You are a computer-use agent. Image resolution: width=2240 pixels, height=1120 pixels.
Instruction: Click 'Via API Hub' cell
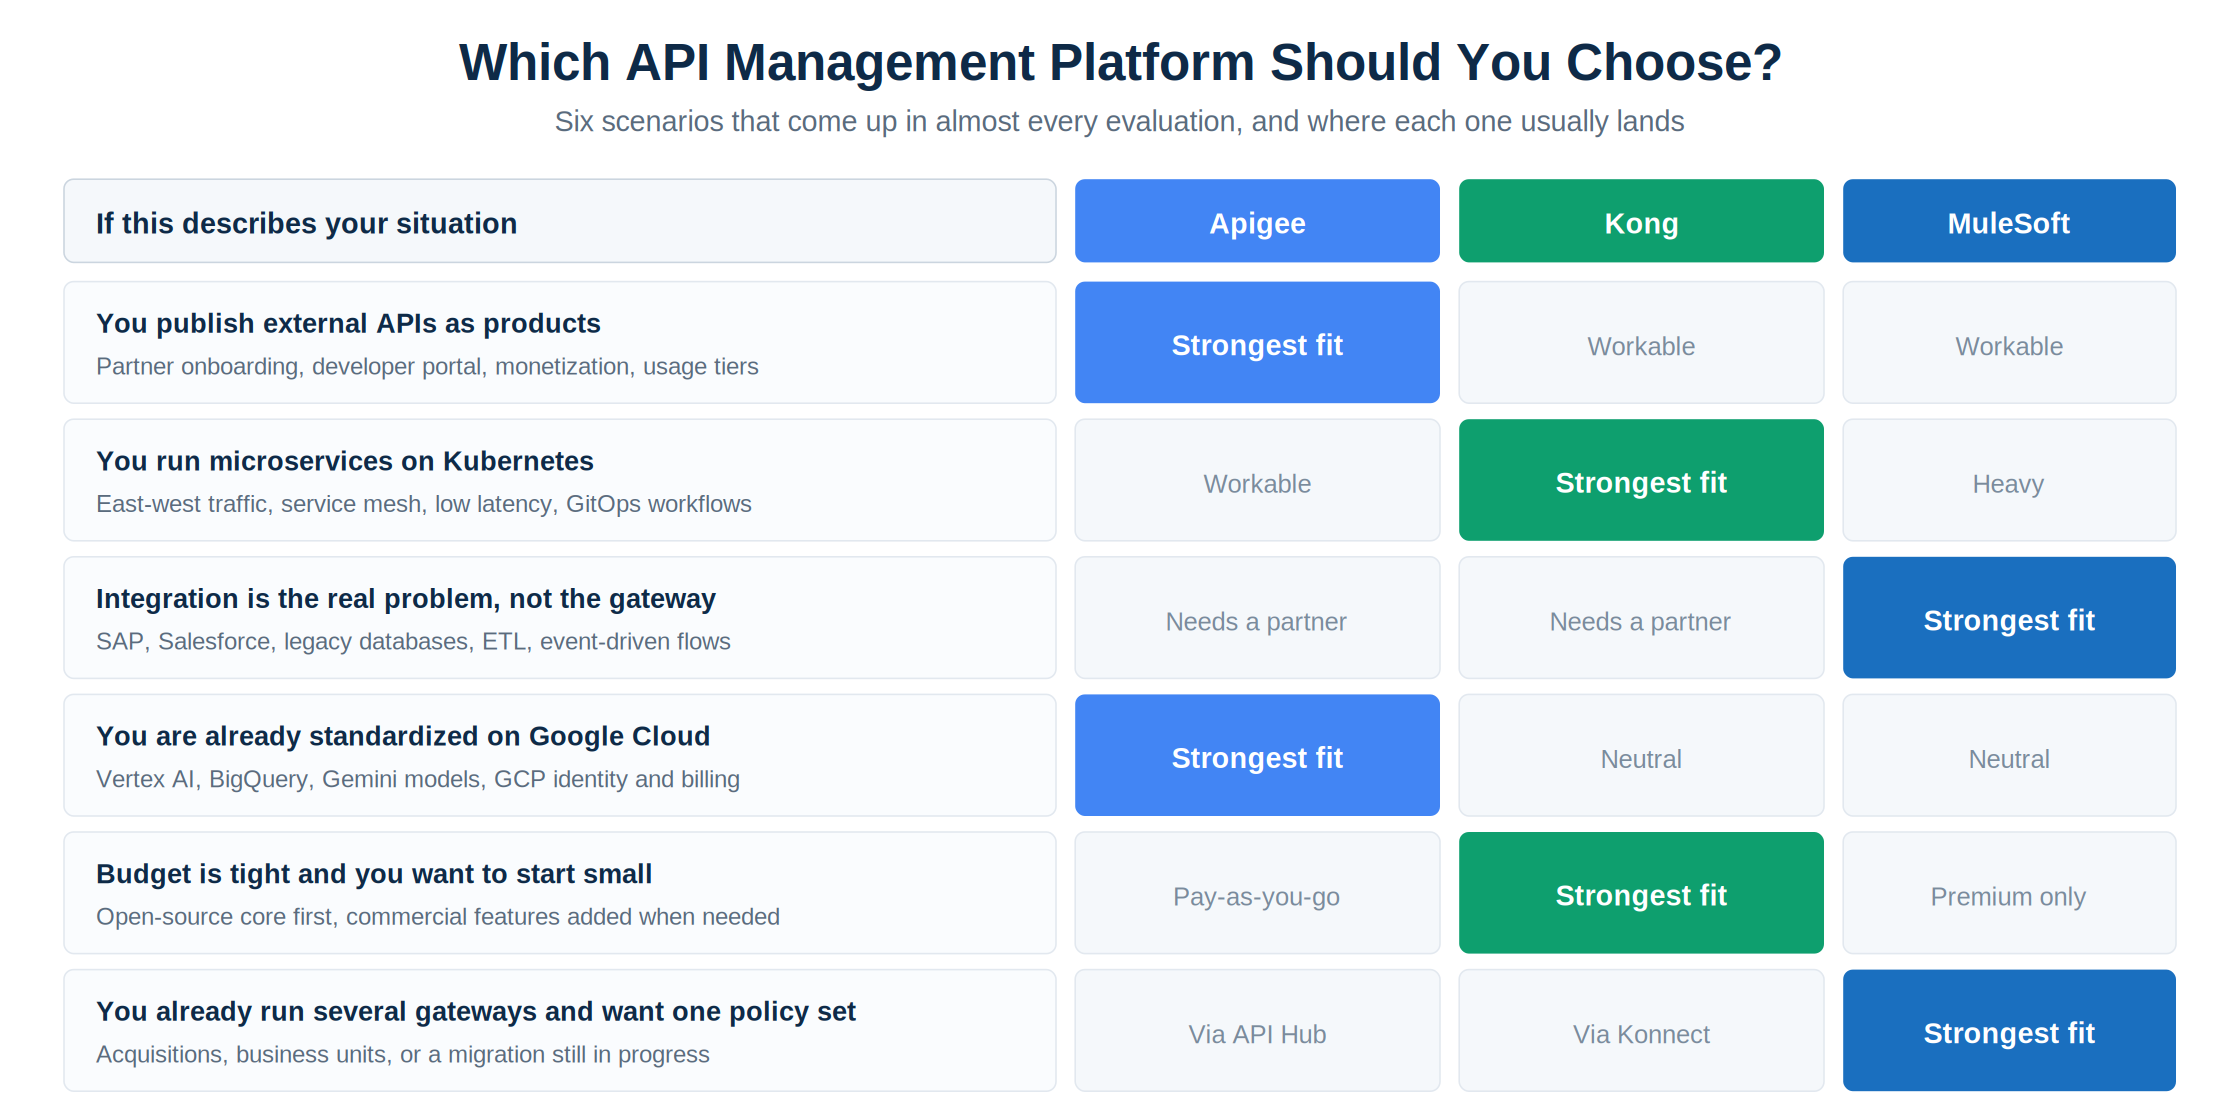(x=1257, y=1030)
